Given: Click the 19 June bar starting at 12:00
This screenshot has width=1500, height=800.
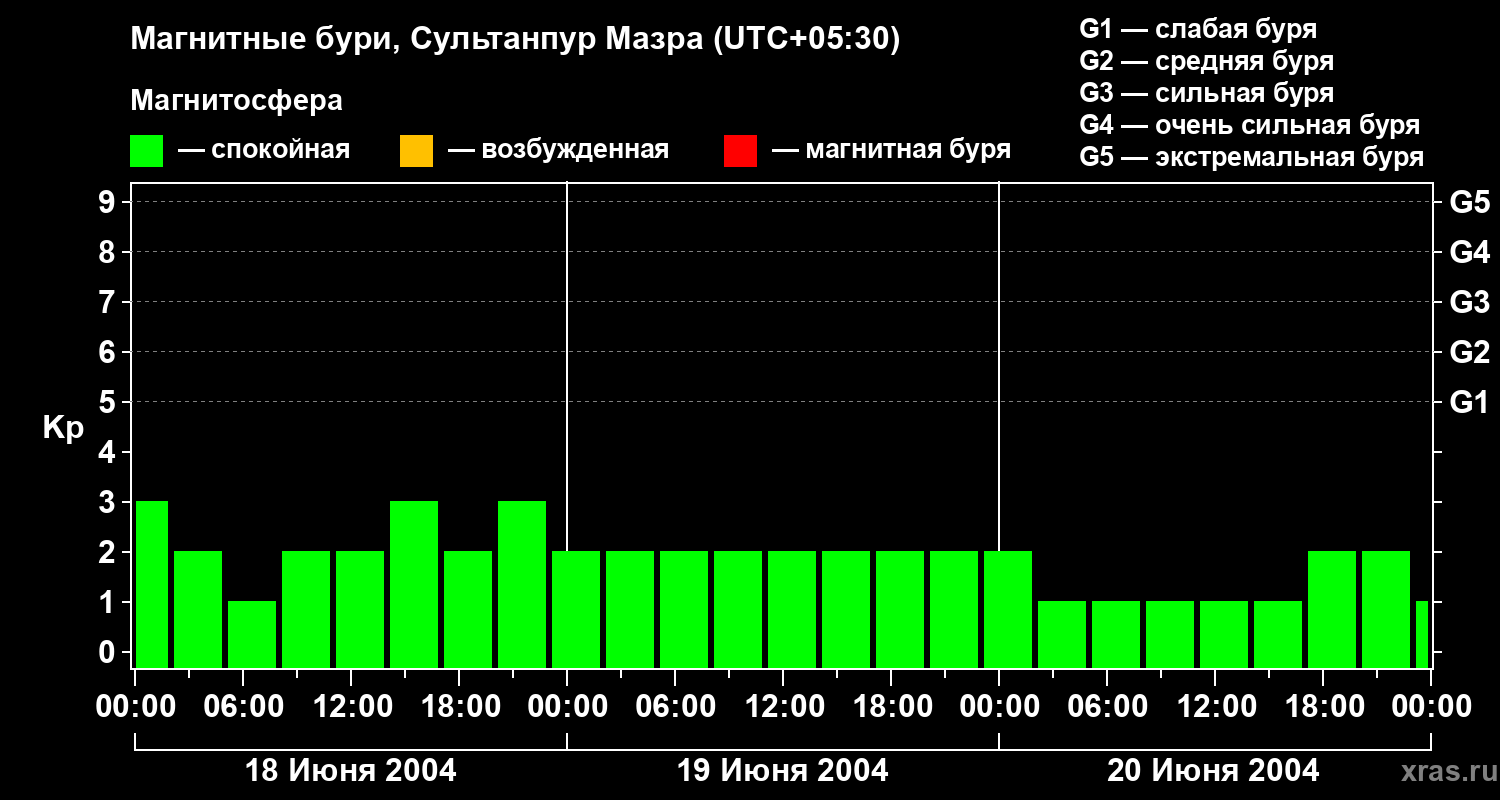Looking at the screenshot, I should click(792, 610).
